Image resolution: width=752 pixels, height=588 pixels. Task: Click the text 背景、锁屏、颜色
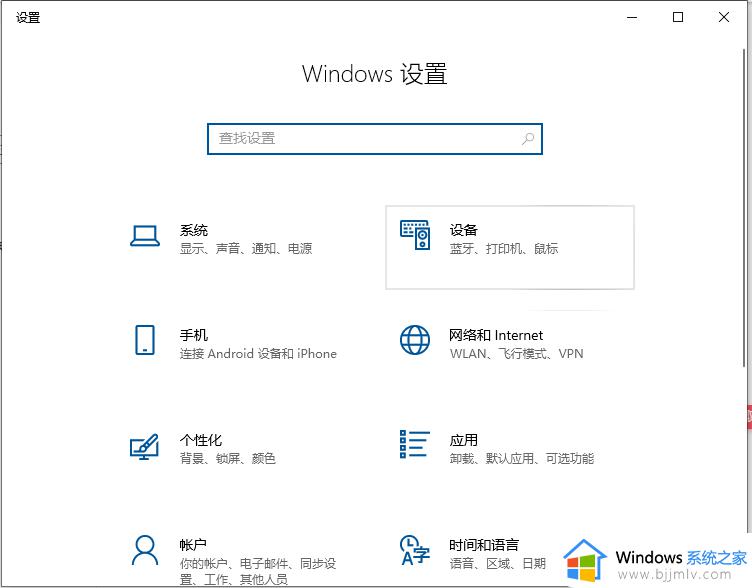[228, 459]
